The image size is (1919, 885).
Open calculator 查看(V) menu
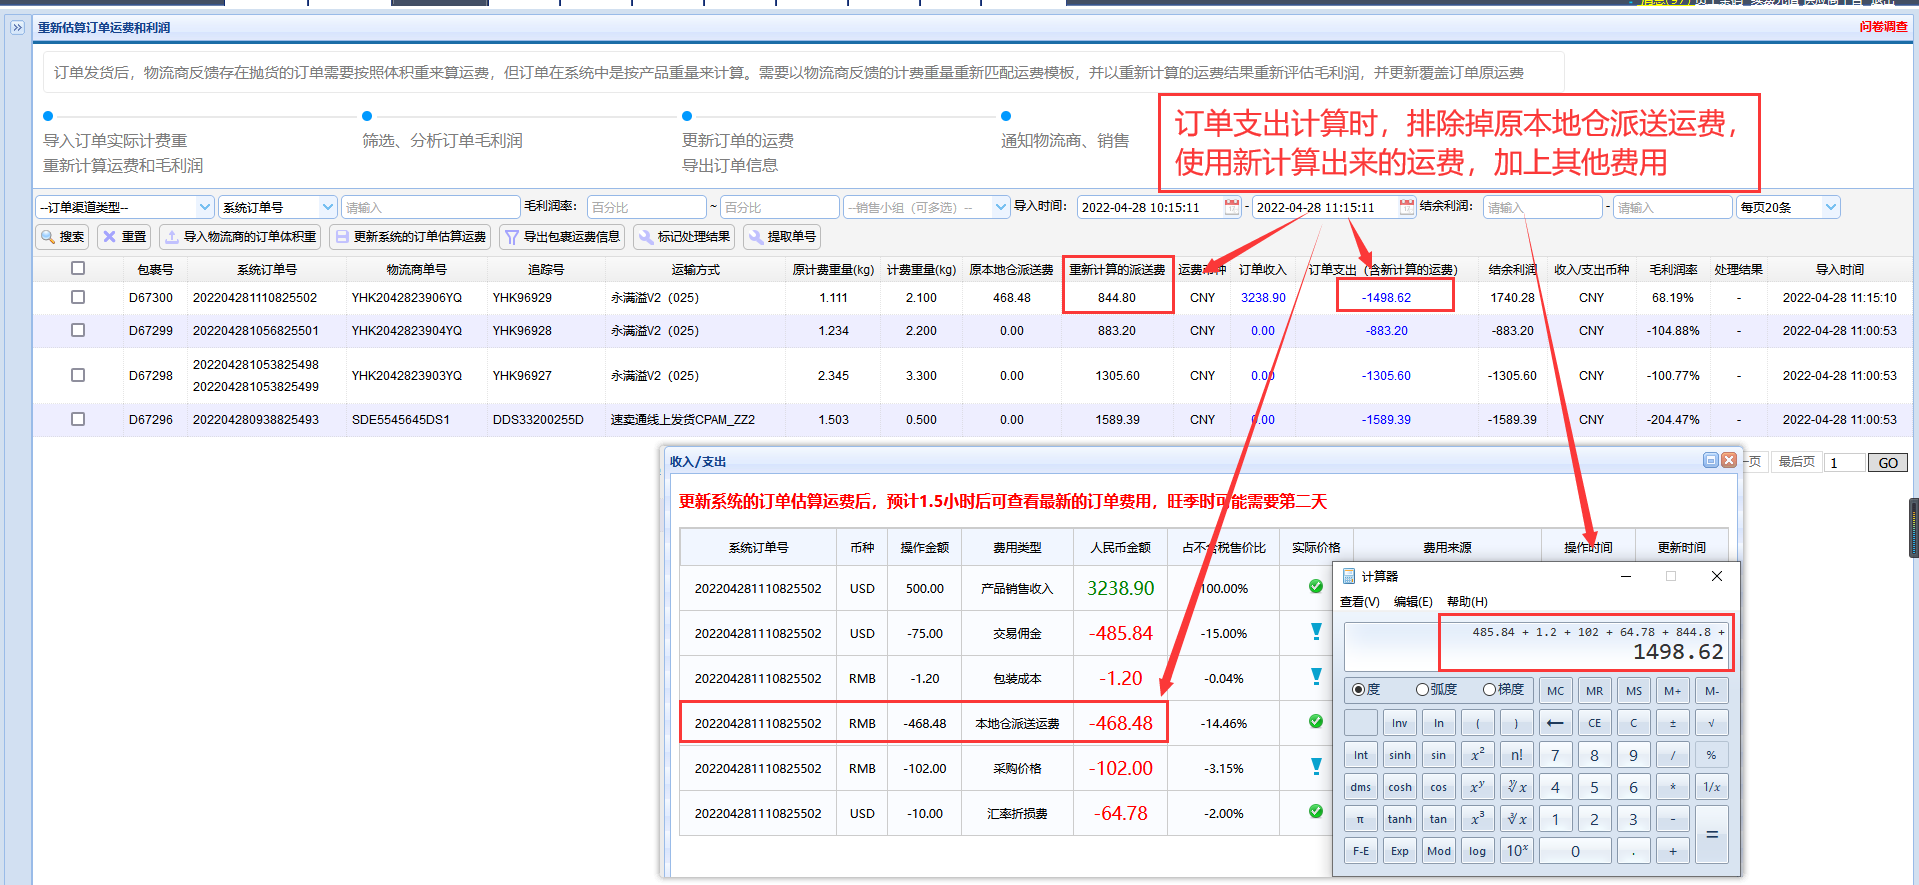pyautogui.click(x=1359, y=601)
